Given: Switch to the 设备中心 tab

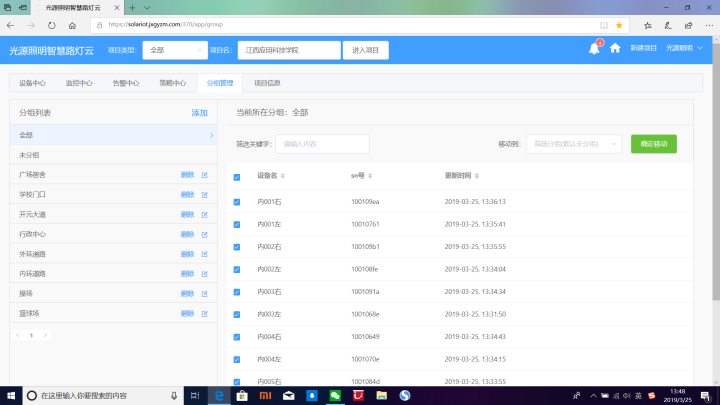Looking at the screenshot, I should click(32, 83).
